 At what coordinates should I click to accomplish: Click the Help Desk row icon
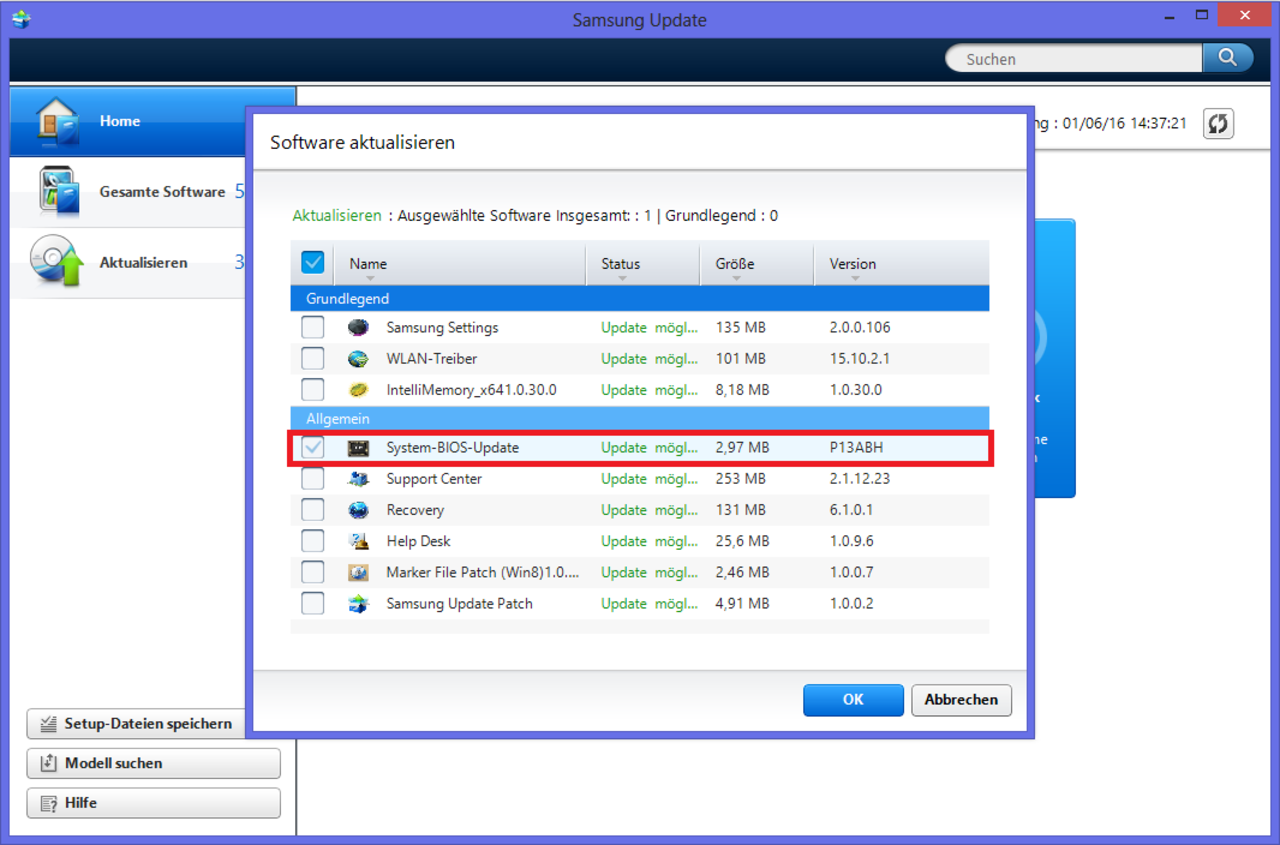point(358,541)
